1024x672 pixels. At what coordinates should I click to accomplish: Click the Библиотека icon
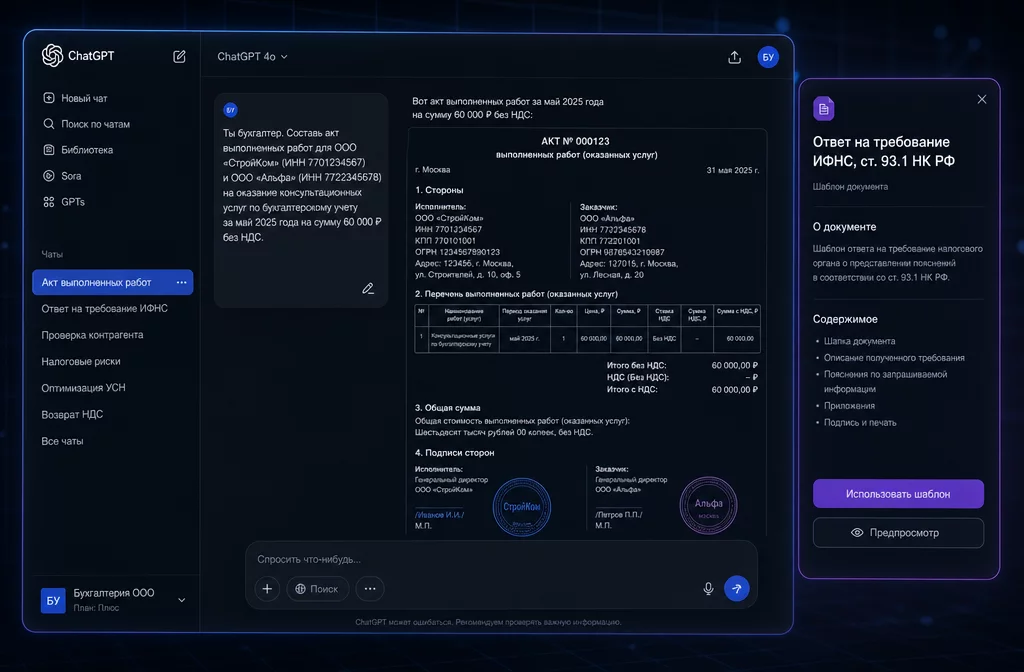point(48,150)
